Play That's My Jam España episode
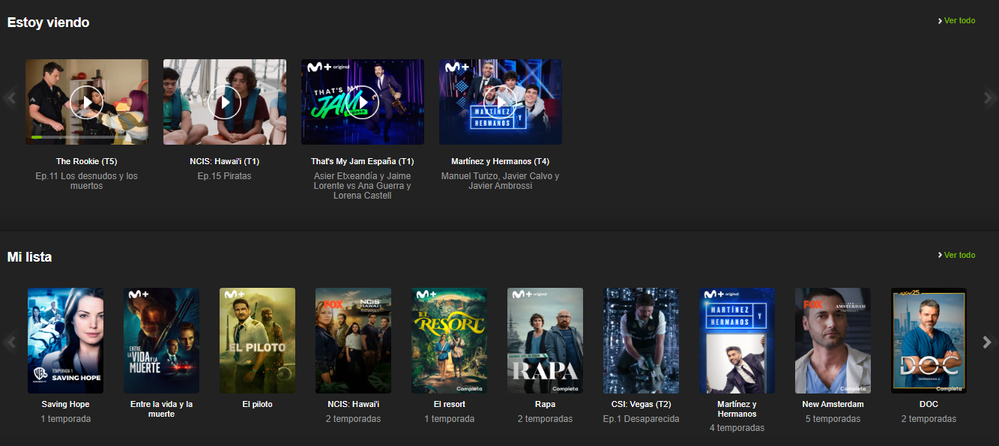Screen dimensions: 999x446 [363, 102]
